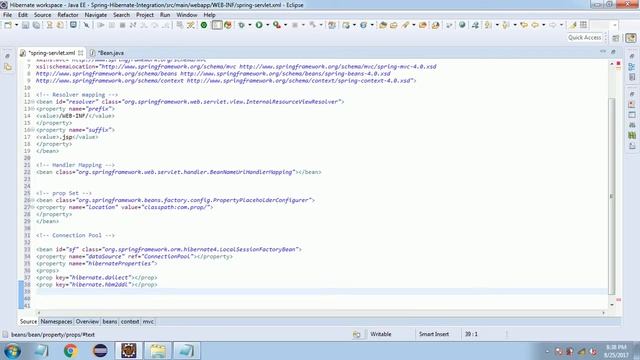Collapse the suffix property fold at line 16
The image size is (640, 360).
[x=33, y=130]
